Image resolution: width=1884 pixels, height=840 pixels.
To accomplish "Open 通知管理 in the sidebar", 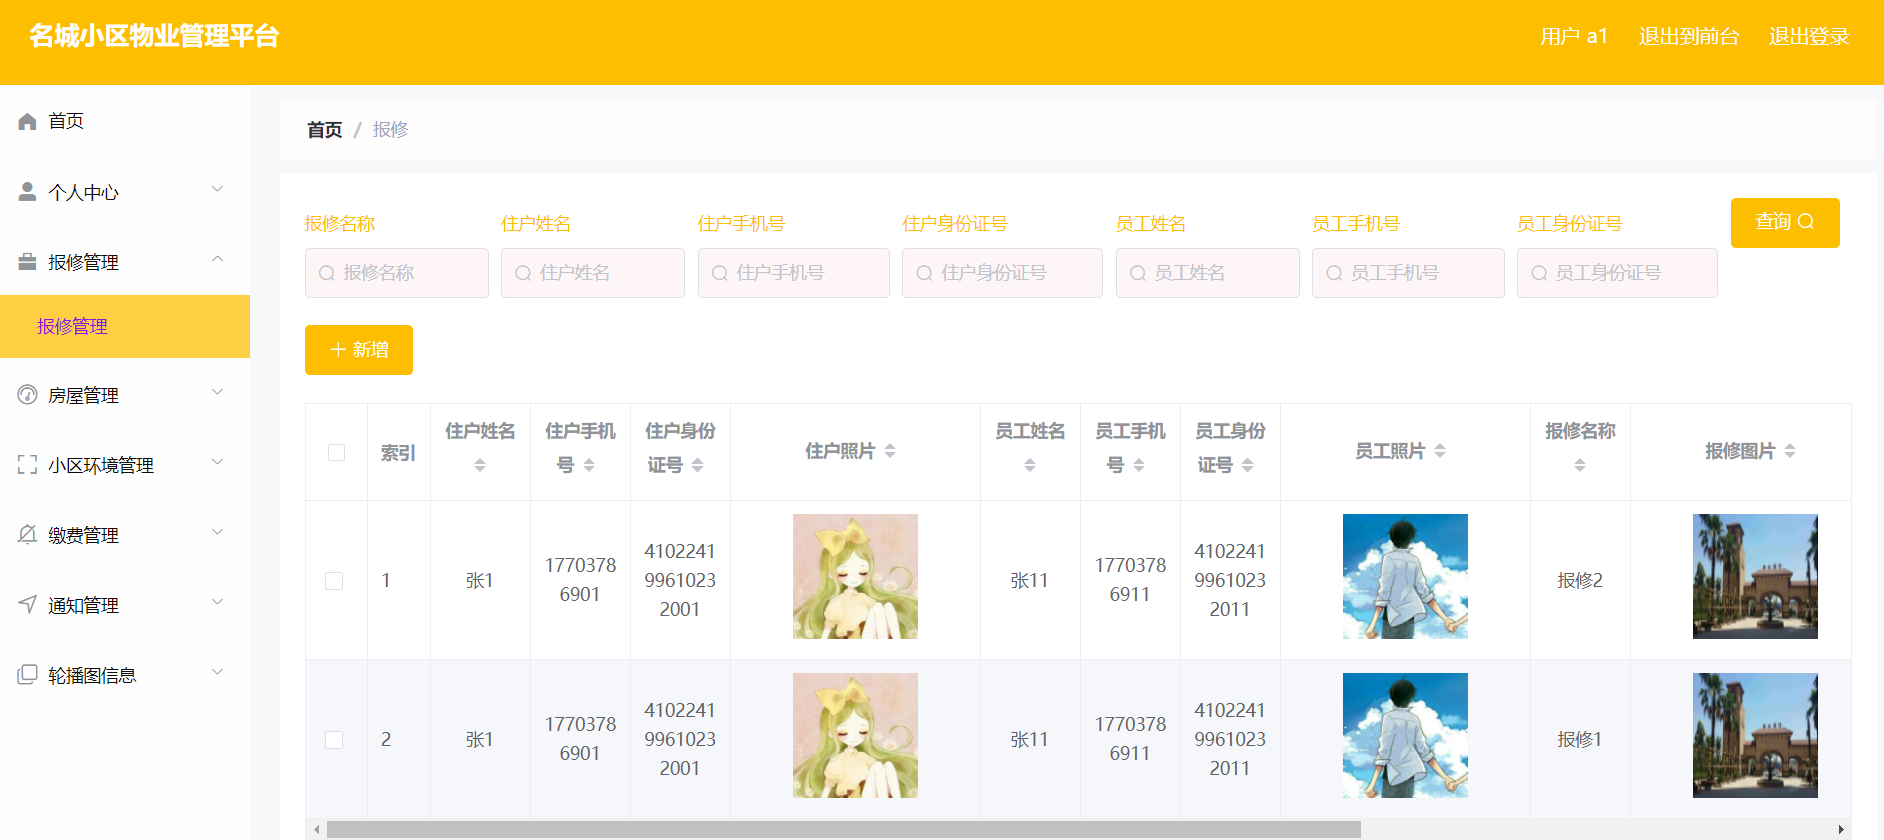I will [125, 605].
